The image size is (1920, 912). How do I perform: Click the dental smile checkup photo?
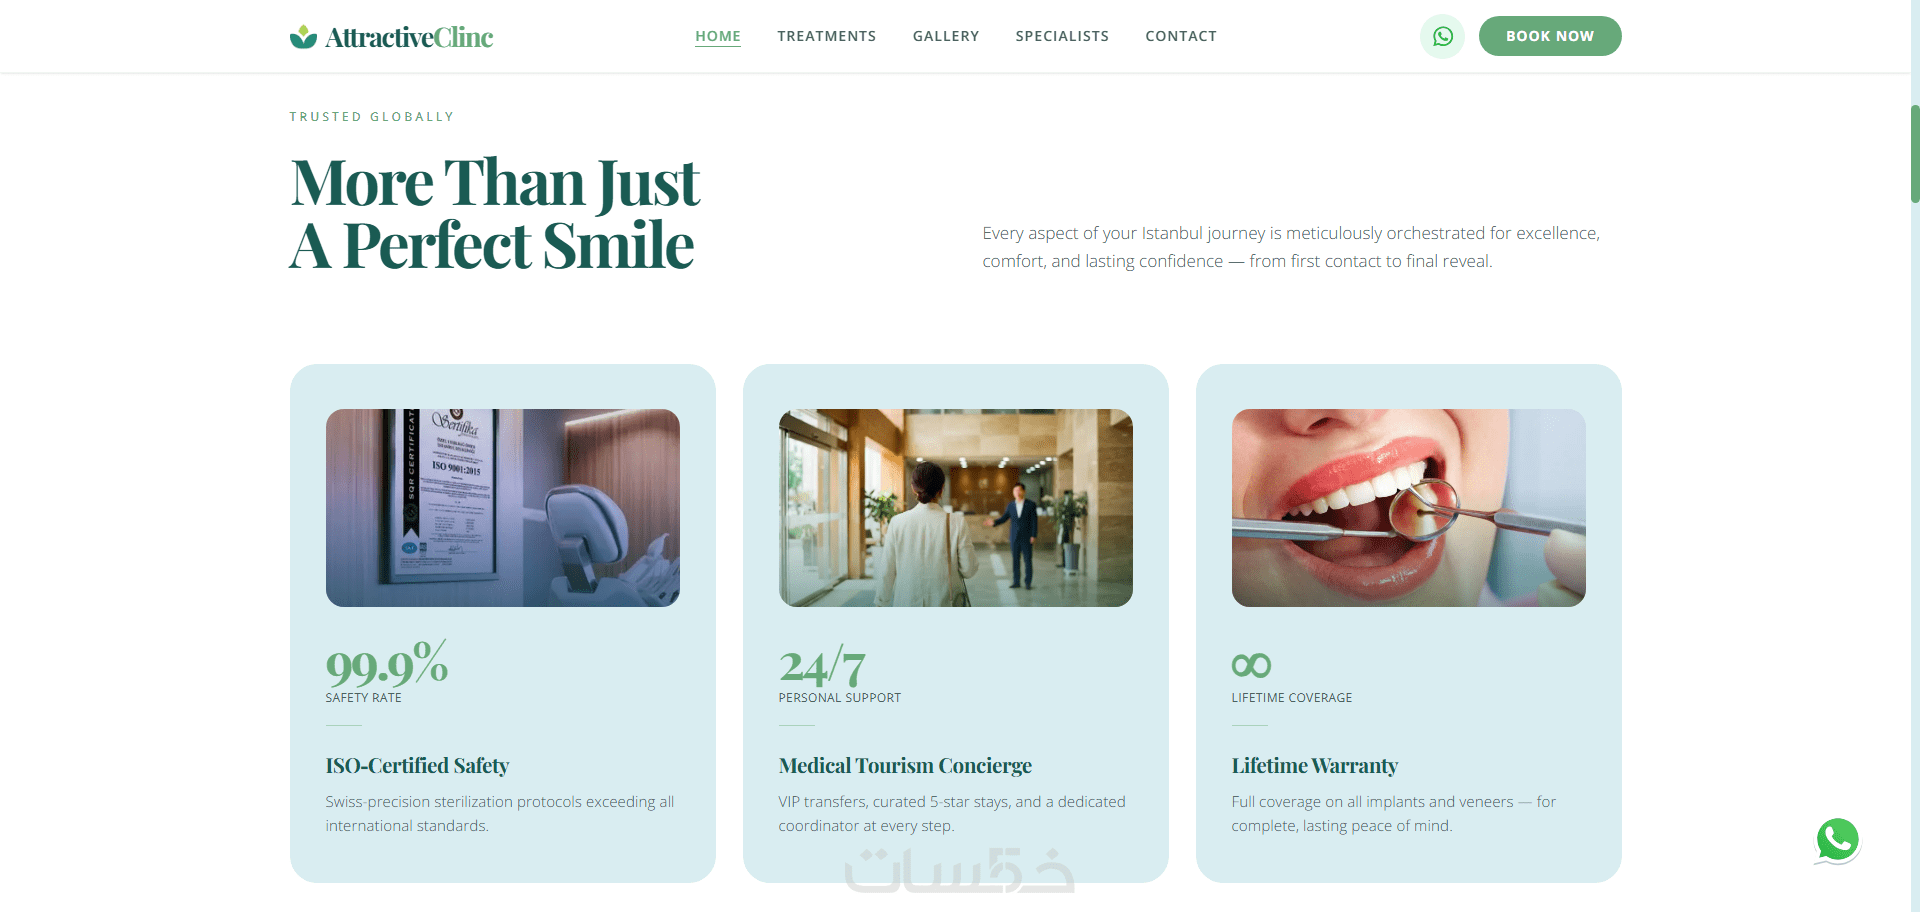click(x=1409, y=508)
